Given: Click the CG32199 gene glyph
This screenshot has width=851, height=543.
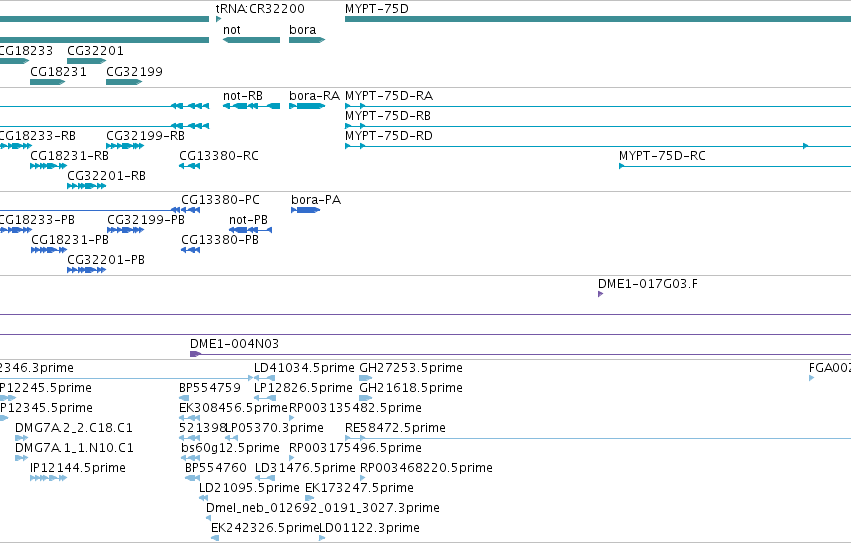Looking at the screenshot, I should pos(124,82).
